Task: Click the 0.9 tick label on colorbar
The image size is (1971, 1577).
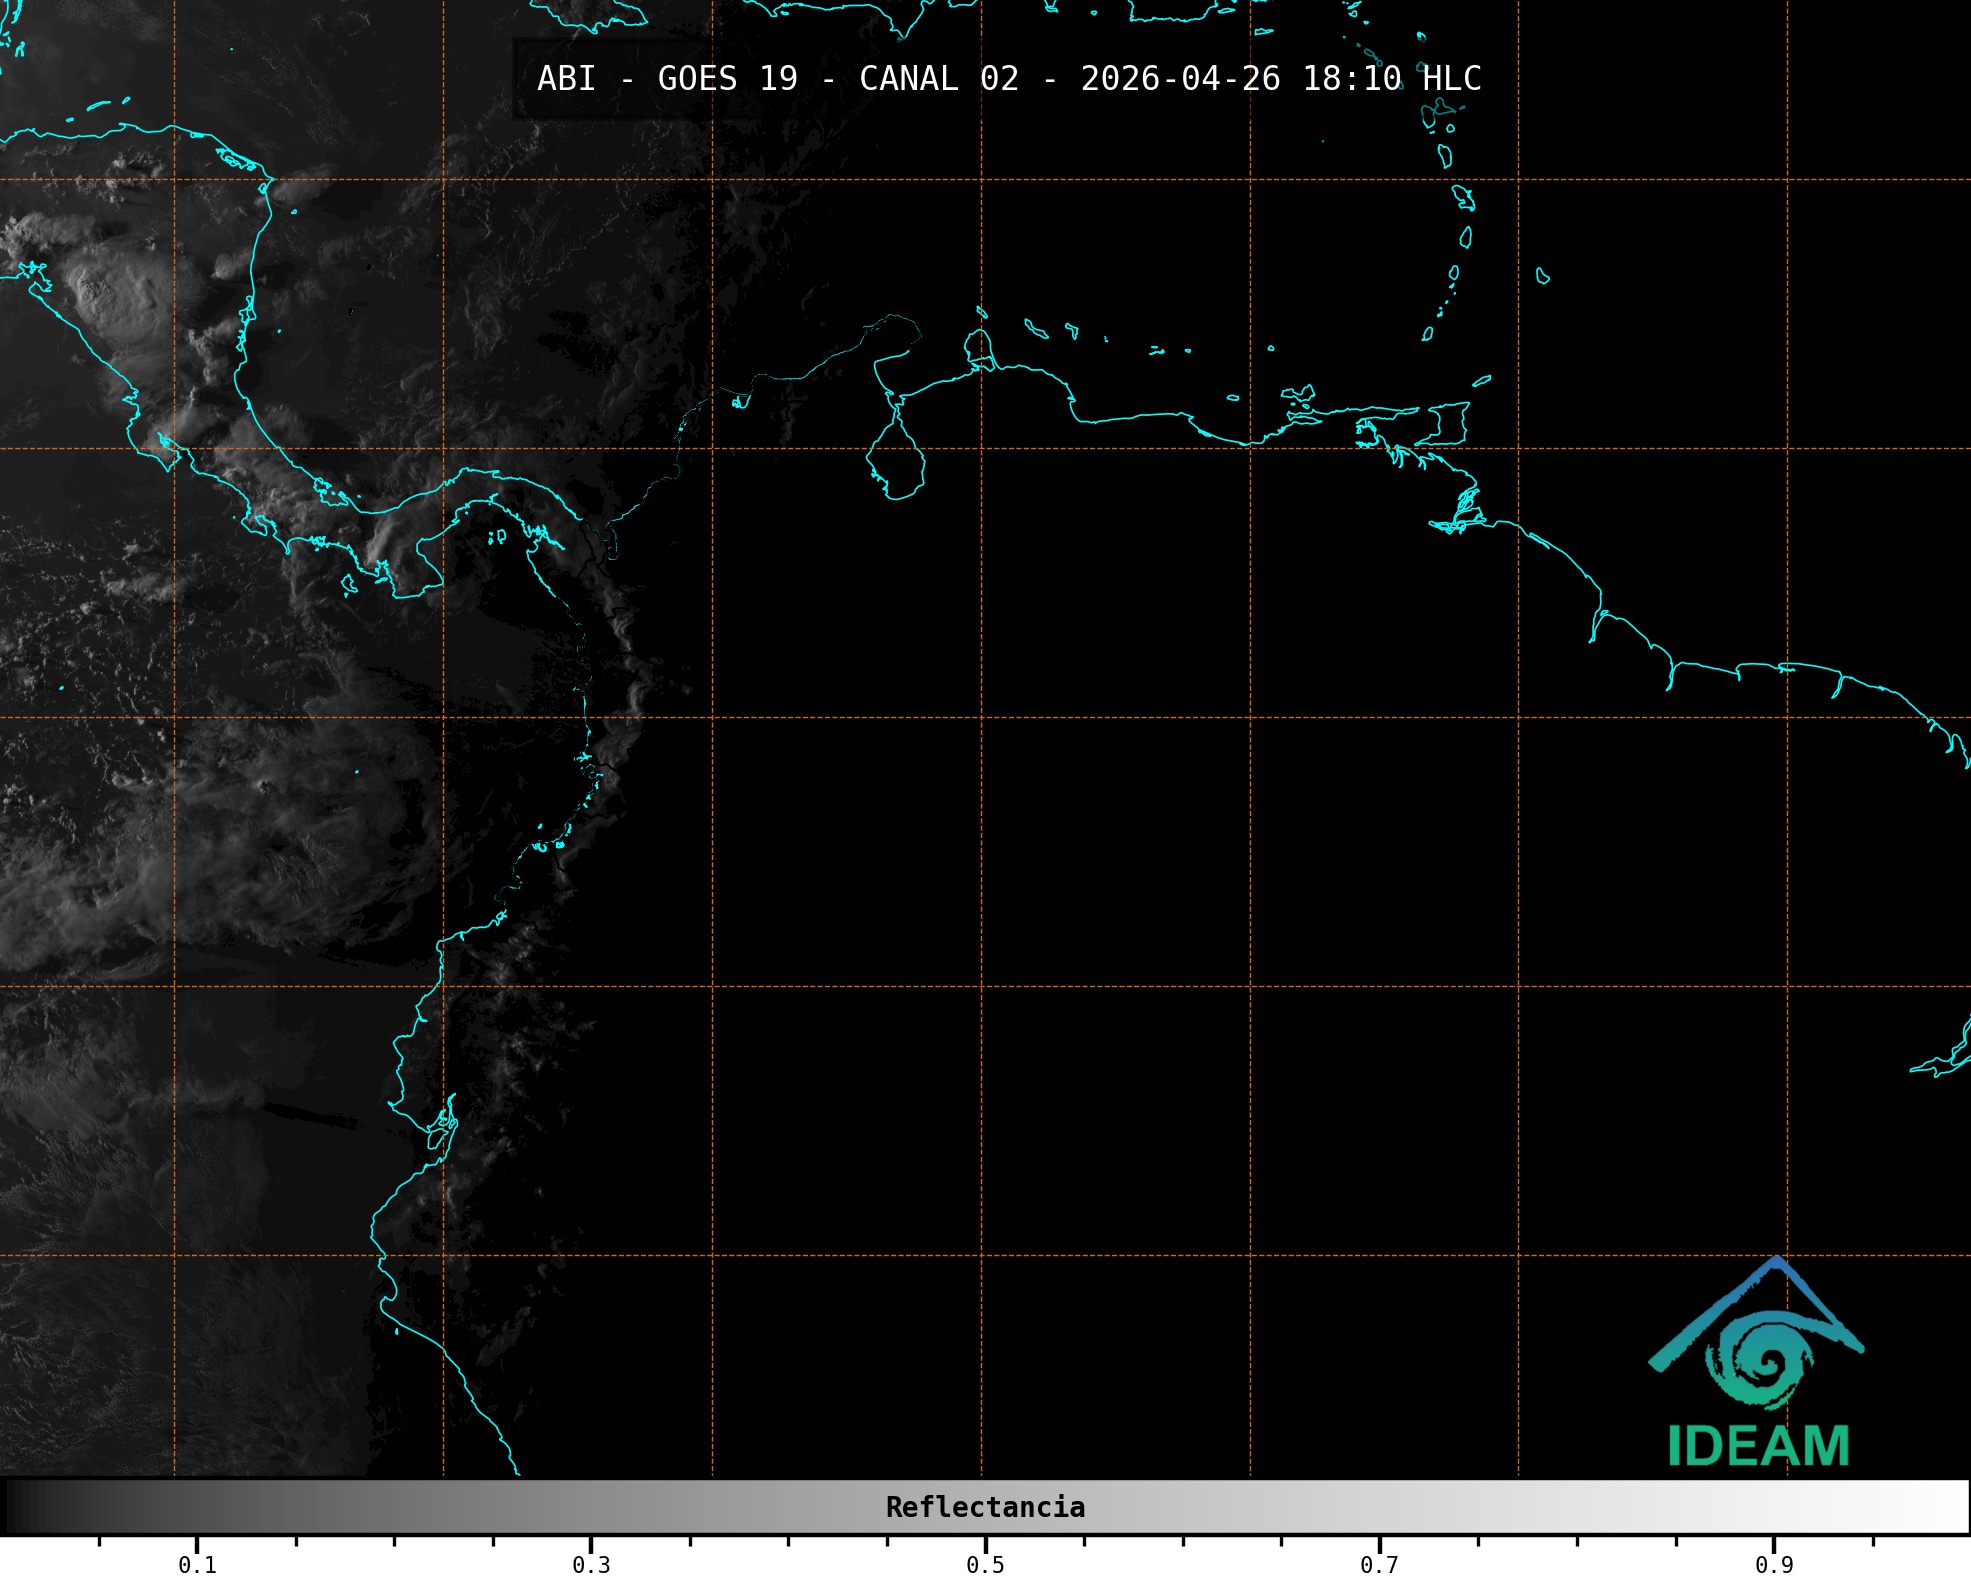Action: click(1773, 1564)
